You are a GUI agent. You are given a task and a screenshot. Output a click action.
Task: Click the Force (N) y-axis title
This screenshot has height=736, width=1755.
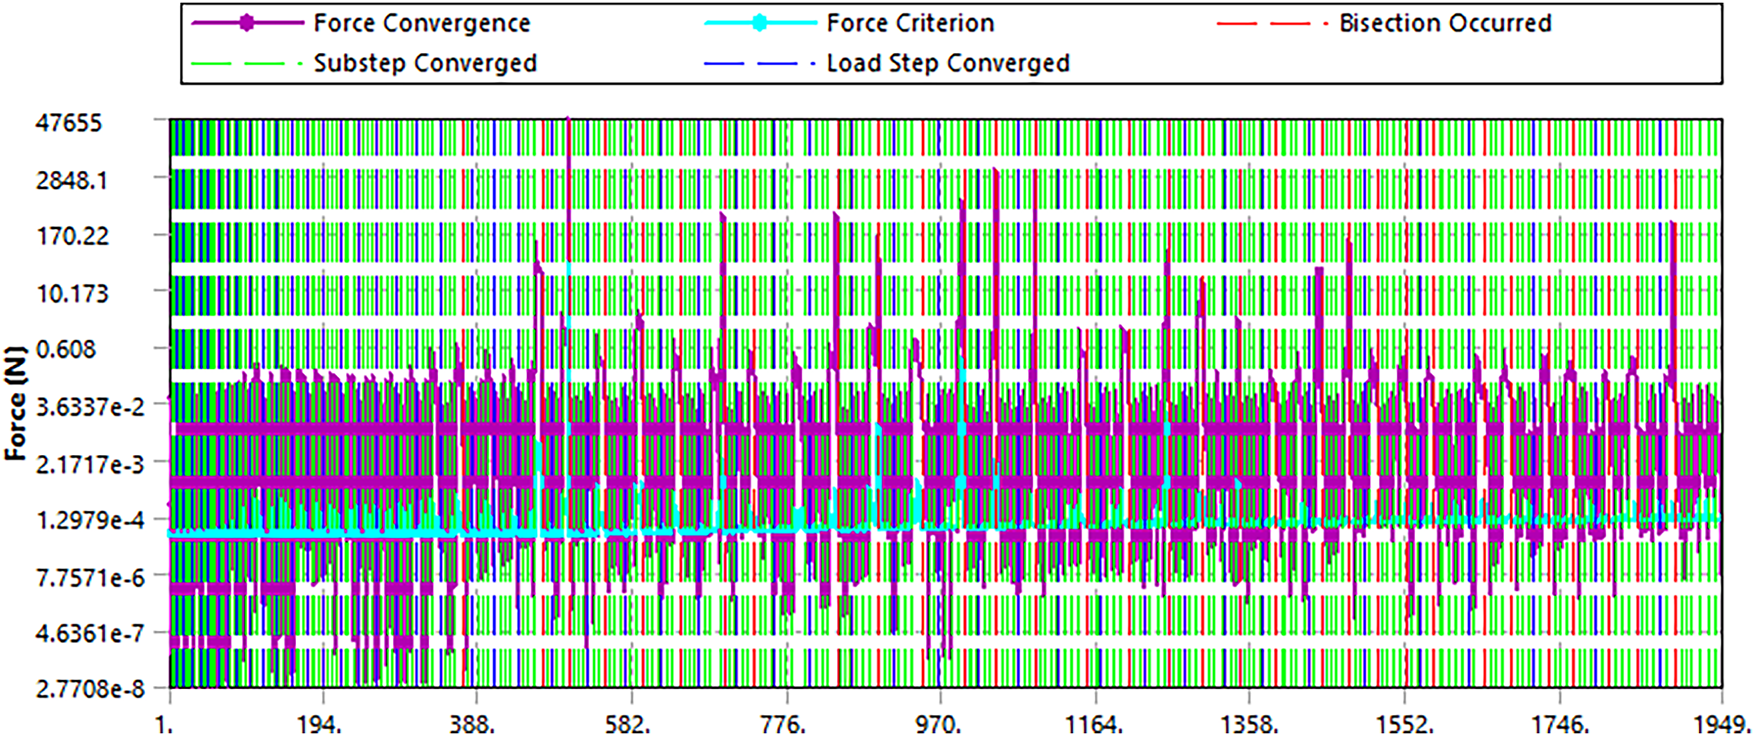click(x=16, y=410)
